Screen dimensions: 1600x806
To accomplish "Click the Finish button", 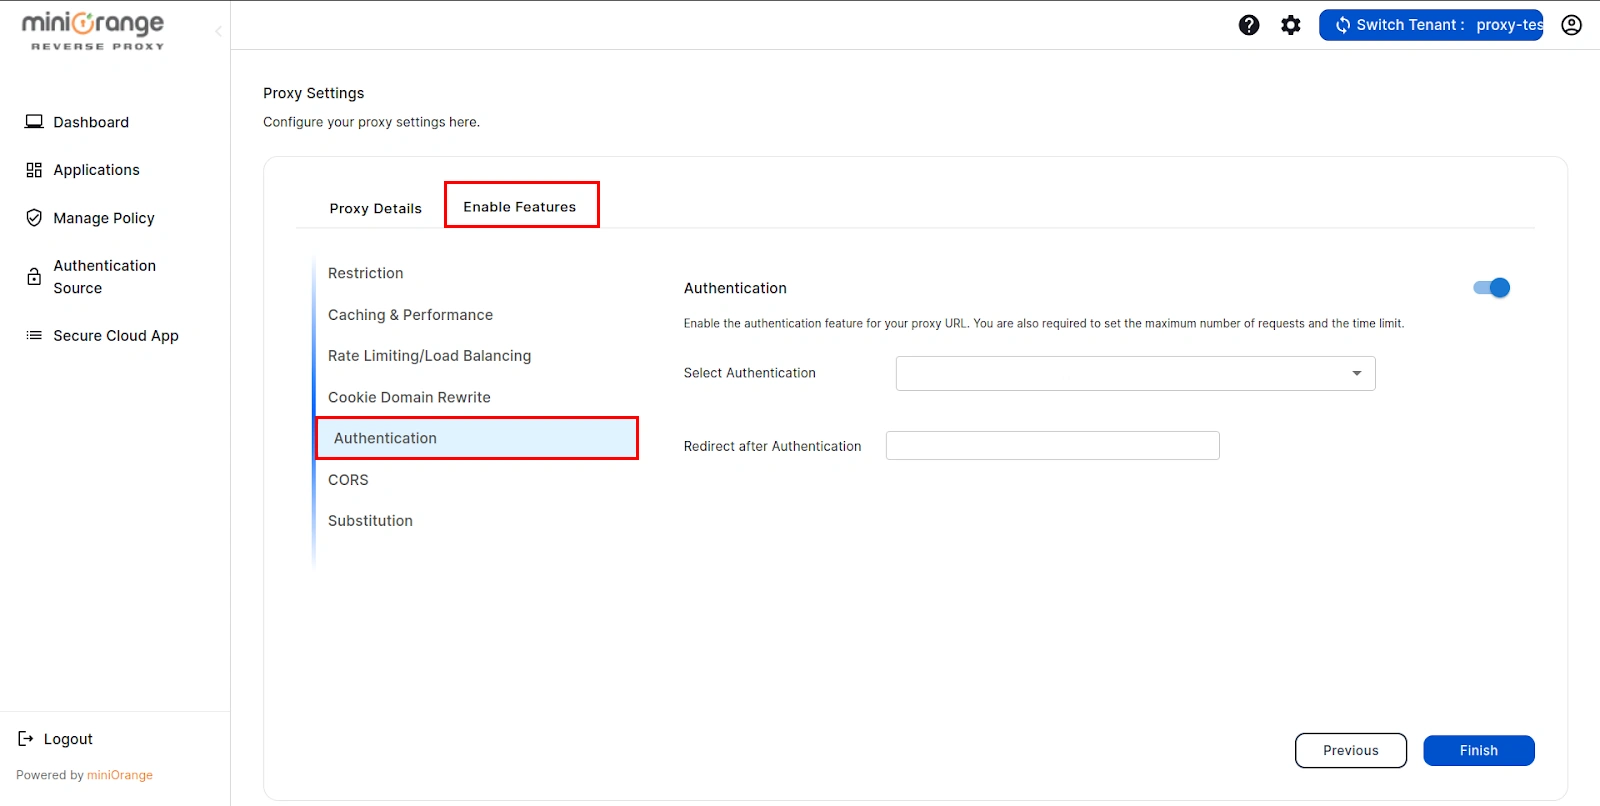I will click(x=1479, y=751).
